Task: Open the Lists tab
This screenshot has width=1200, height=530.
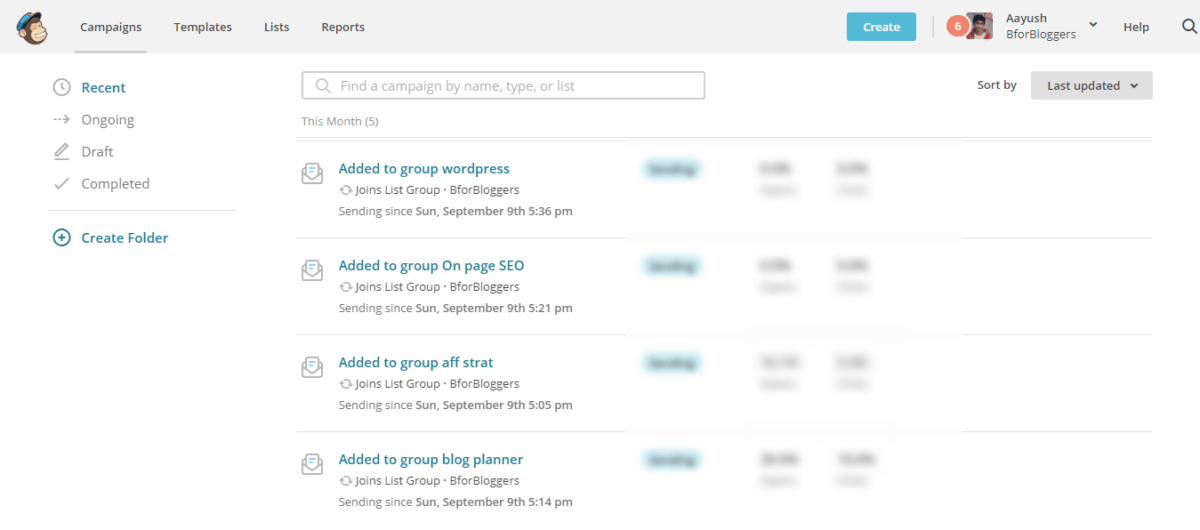Action: click(277, 27)
